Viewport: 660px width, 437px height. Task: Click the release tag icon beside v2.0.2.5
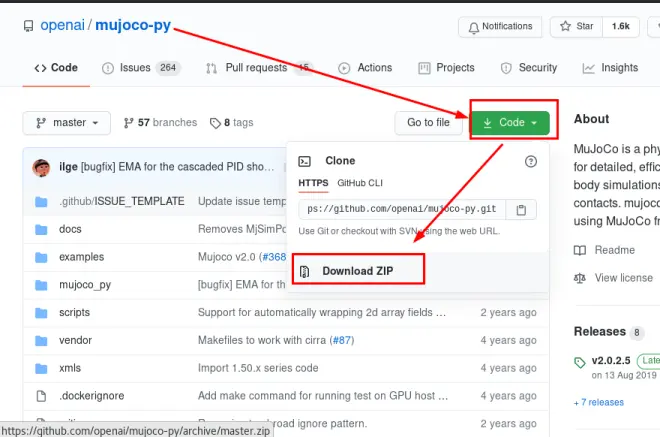(580, 362)
